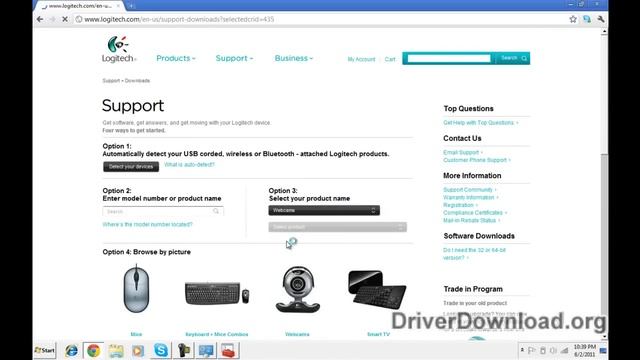Open Internet Explorer from taskbar
Viewport: 640px width, 360px height.
(71, 351)
